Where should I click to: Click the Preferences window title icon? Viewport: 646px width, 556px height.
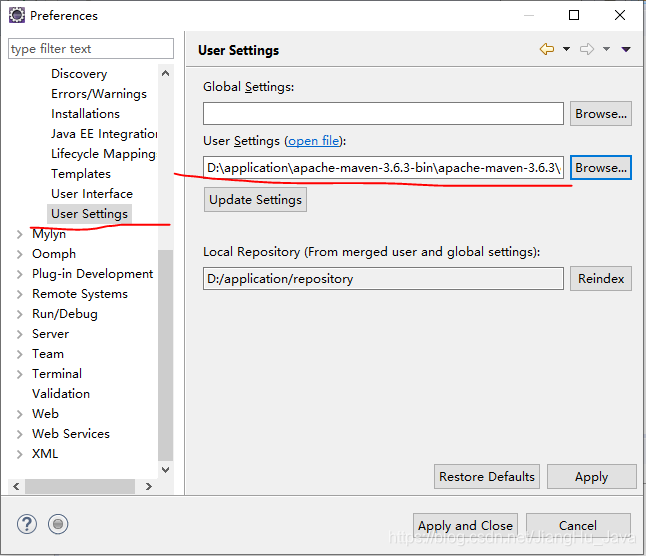[17, 16]
